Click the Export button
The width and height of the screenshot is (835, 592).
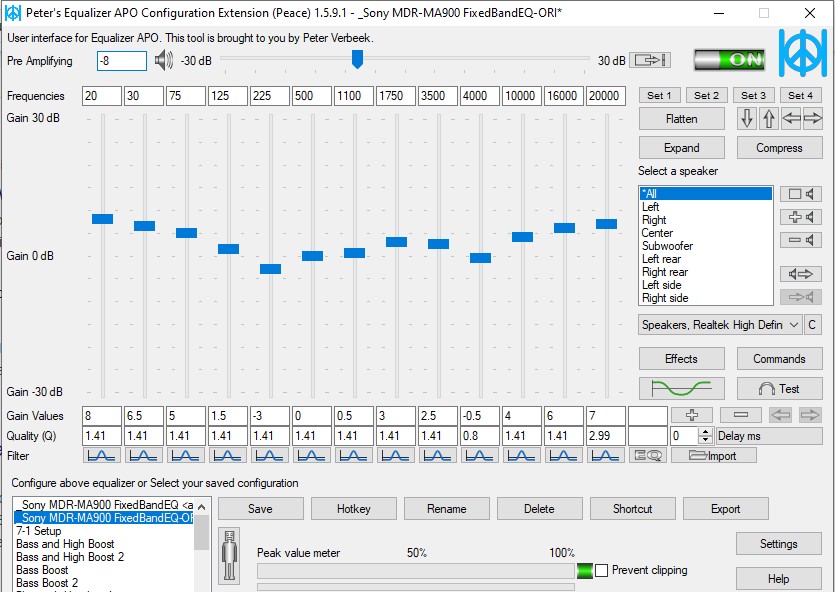(726, 509)
